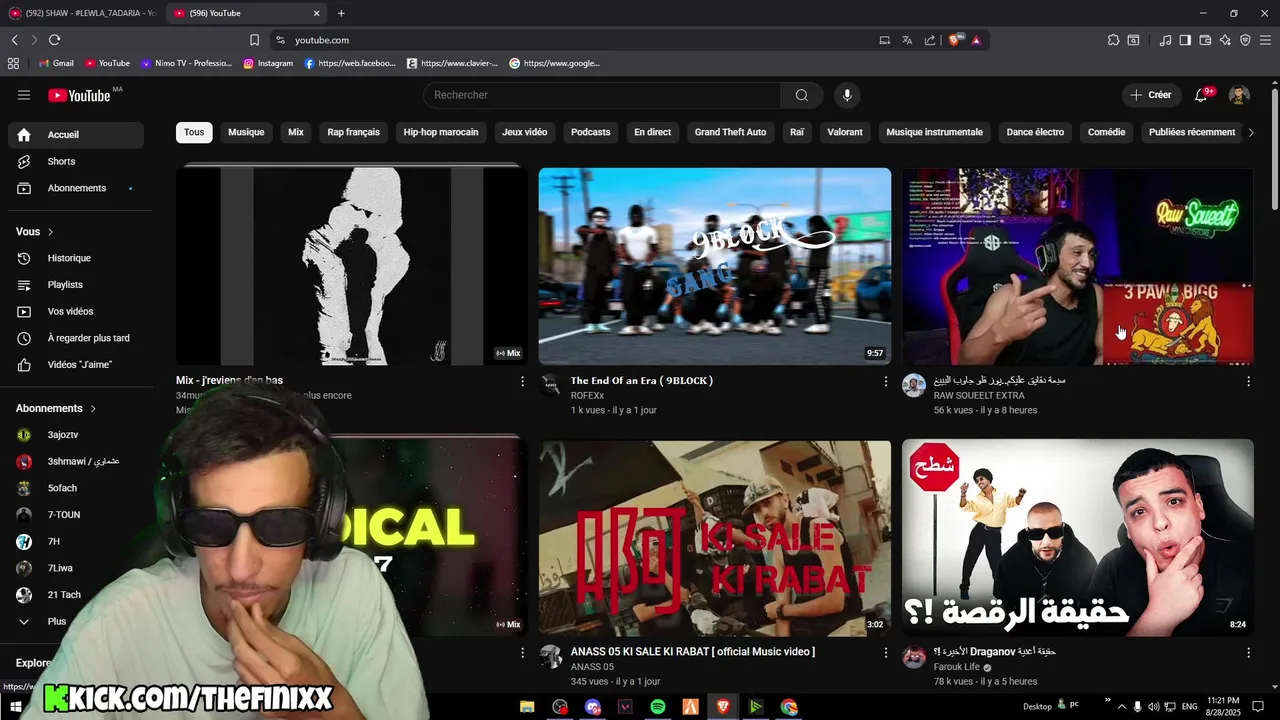Select the Grand Theft Auto chip

(x=730, y=132)
